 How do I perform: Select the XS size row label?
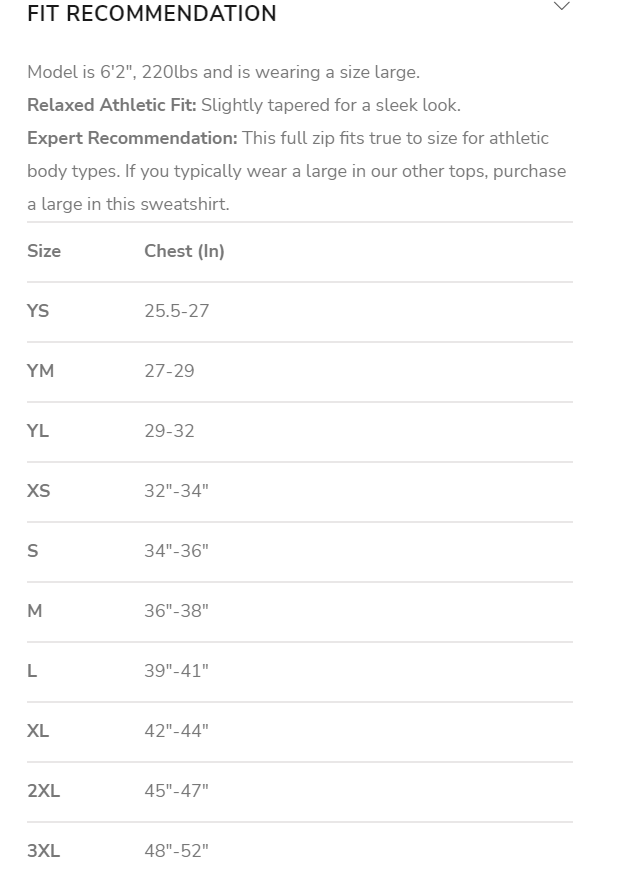38,491
